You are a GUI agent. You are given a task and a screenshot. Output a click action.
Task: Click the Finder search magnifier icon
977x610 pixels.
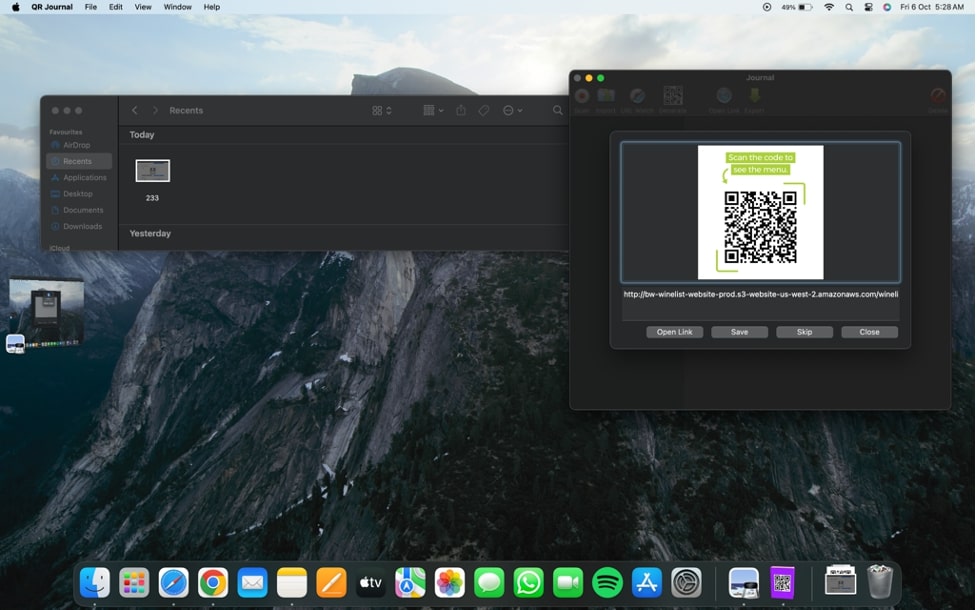558,111
